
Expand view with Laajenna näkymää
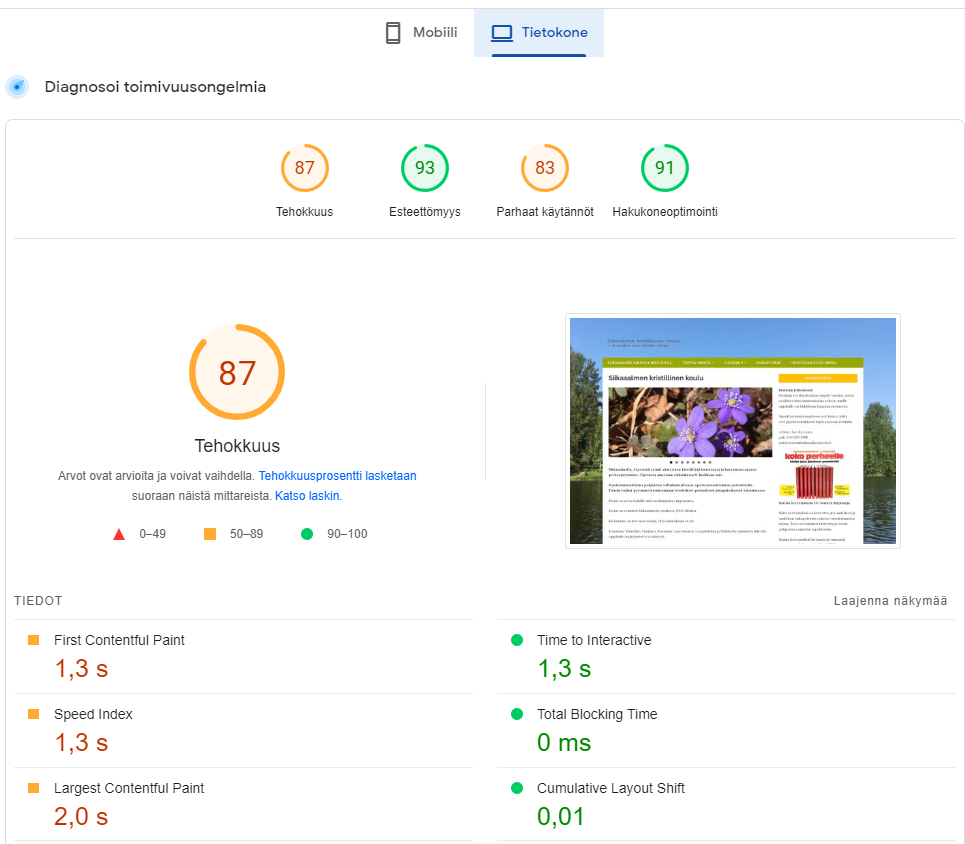(x=890, y=601)
